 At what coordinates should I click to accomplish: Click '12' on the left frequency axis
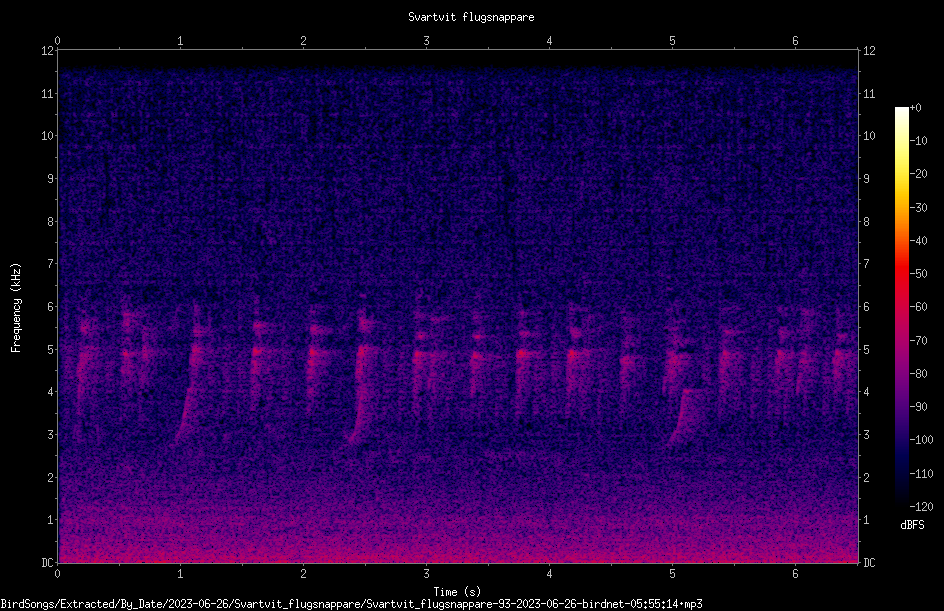47,51
